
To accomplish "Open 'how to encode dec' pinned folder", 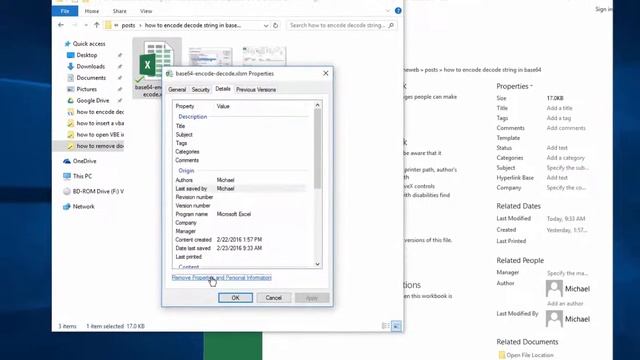I will point(100,112).
